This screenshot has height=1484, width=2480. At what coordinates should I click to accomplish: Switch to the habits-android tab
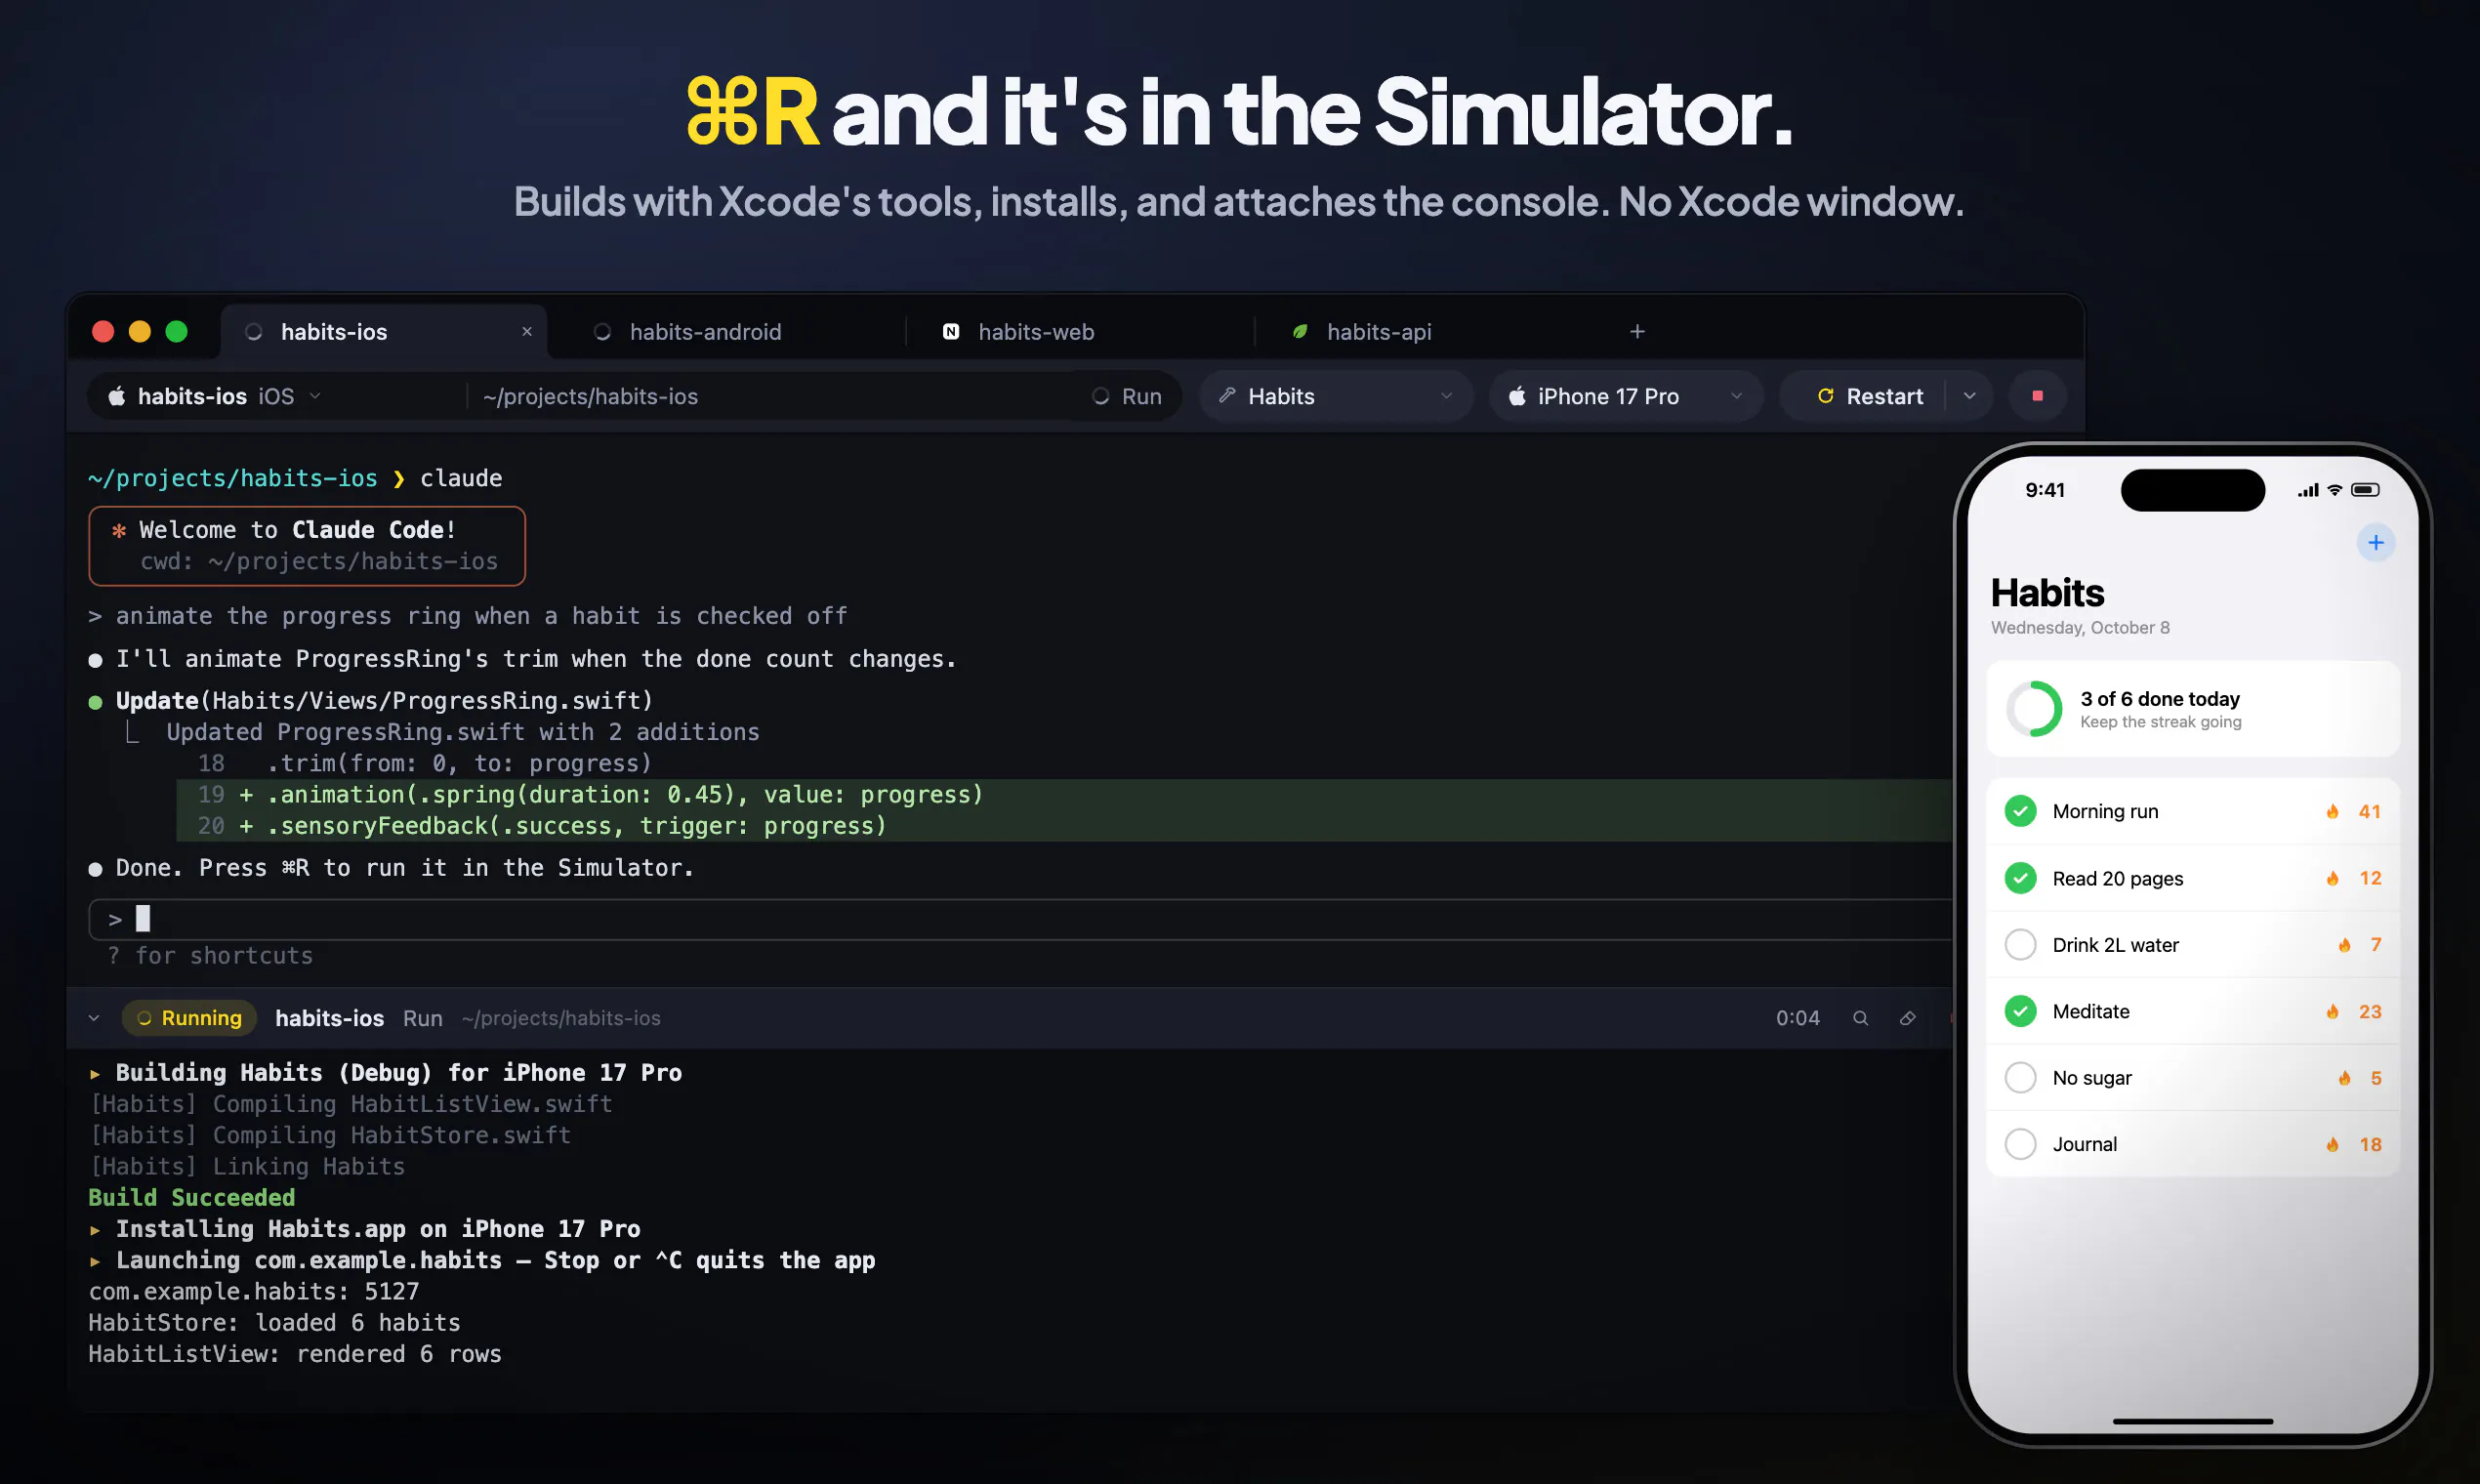click(728, 331)
